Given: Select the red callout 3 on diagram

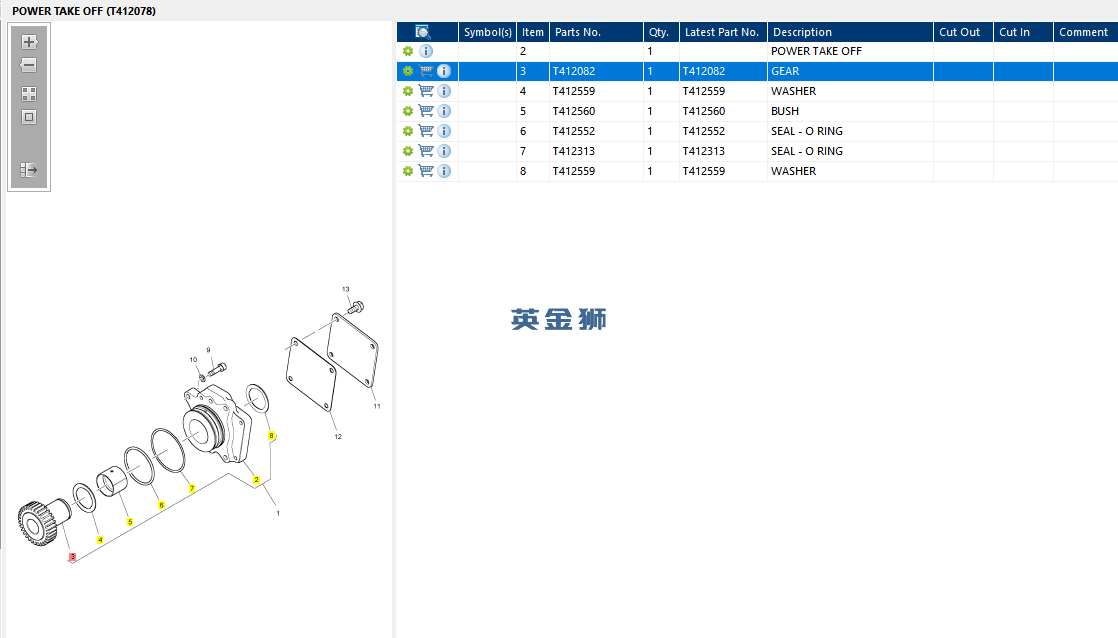Looking at the screenshot, I should [x=72, y=557].
